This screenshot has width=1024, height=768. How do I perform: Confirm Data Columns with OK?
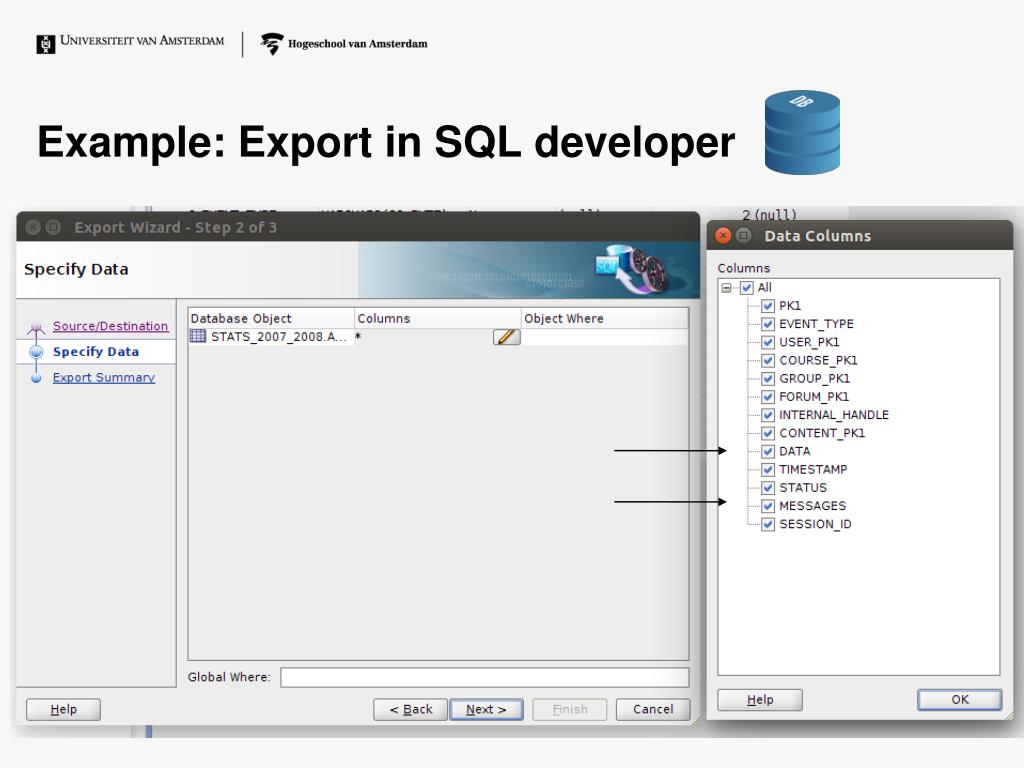tap(959, 699)
